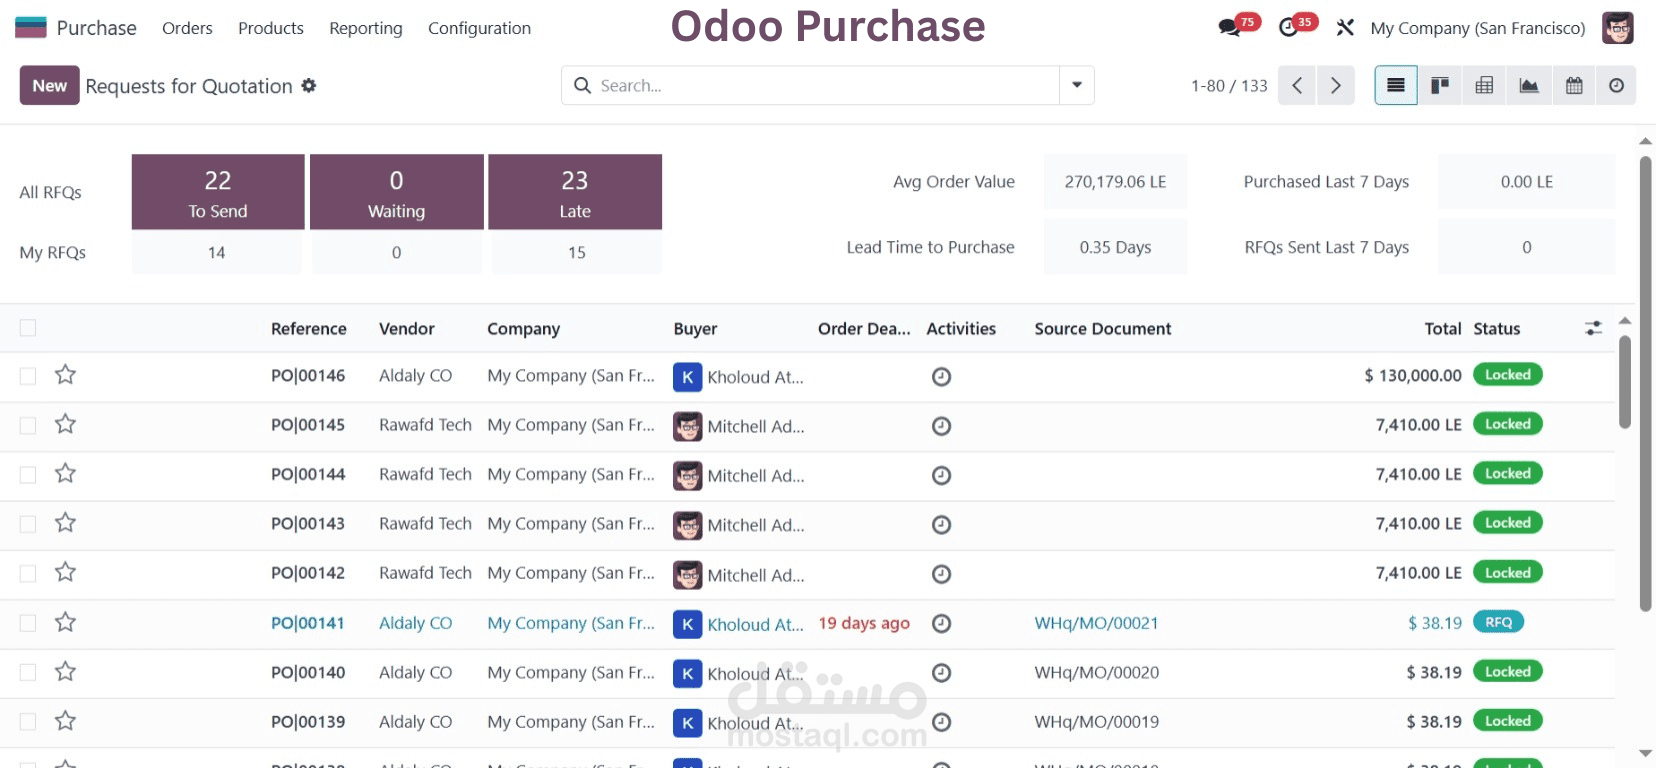The image size is (1656, 768).
Task: Click the Locked badge on PO|00146
Action: [1508, 375]
